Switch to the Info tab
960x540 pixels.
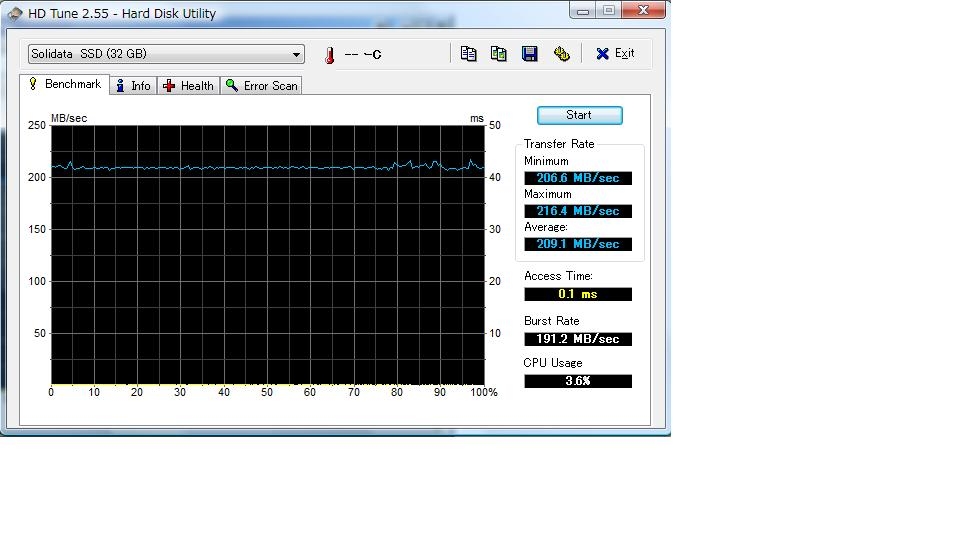[x=133, y=86]
